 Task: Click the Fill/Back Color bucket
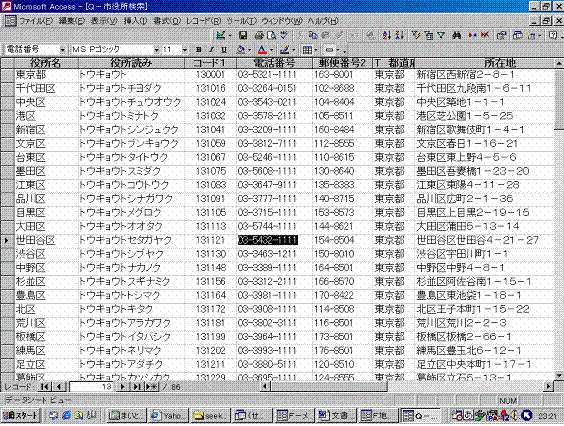[241, 50]
